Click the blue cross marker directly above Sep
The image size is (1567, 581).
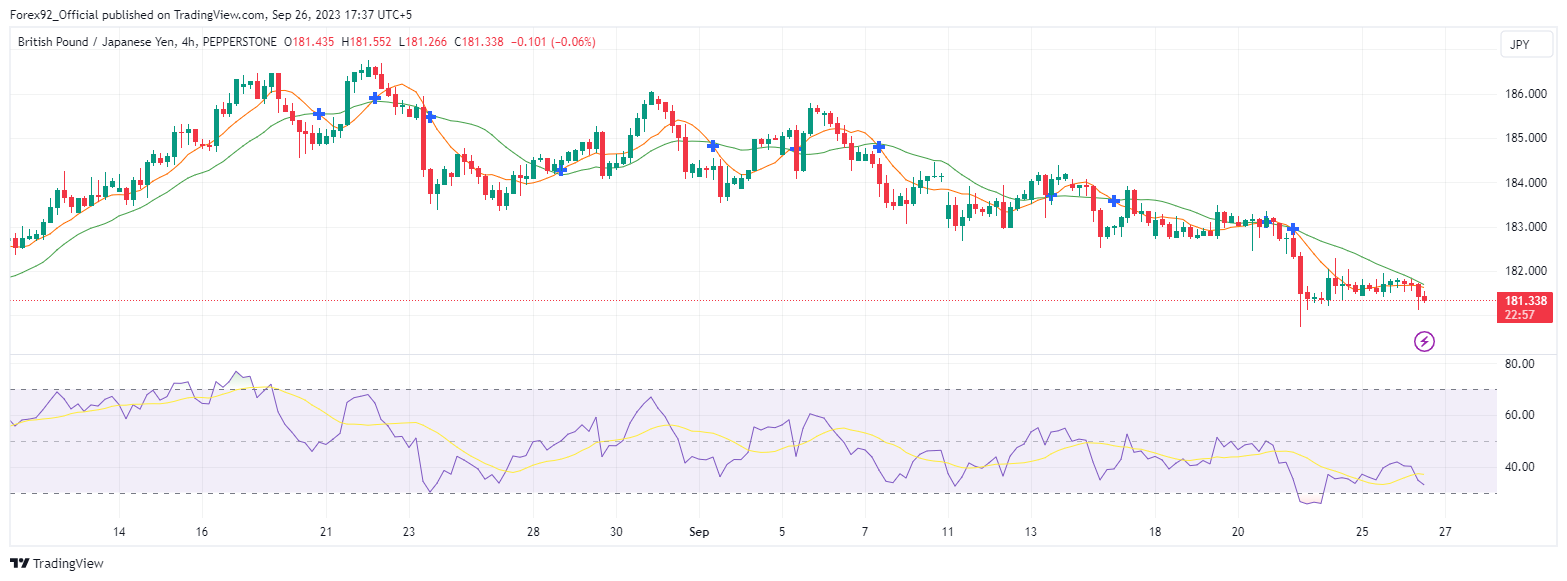(x=713, y=146)
